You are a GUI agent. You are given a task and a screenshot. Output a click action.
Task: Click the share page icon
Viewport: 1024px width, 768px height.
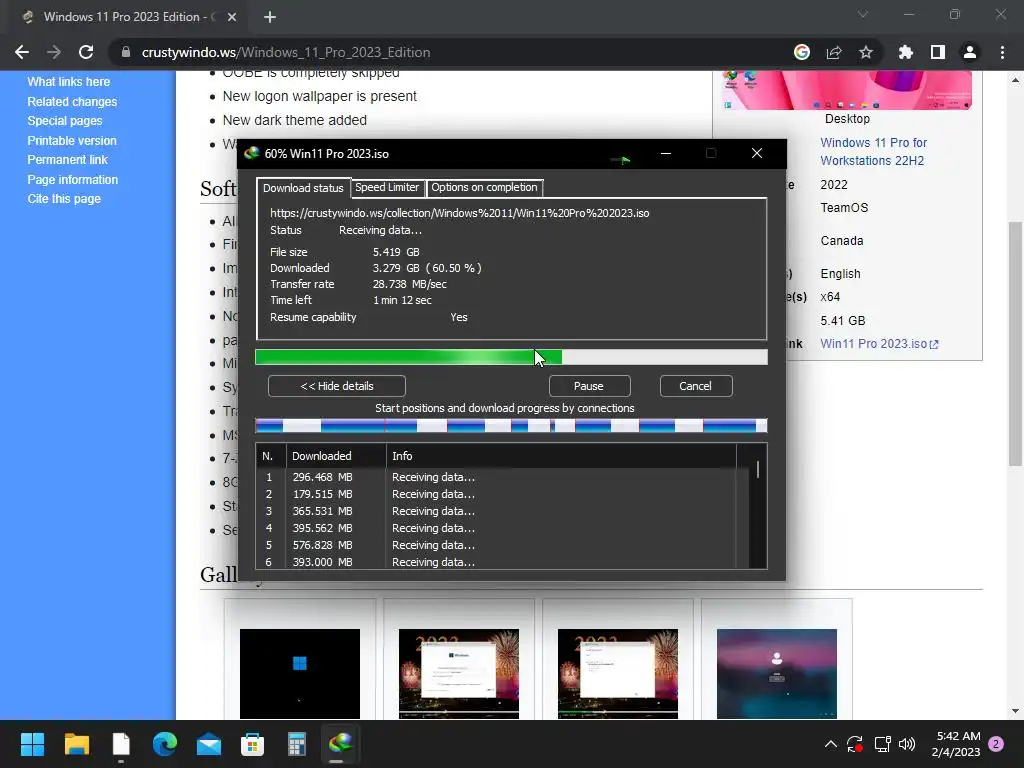(x=834, y=52)
